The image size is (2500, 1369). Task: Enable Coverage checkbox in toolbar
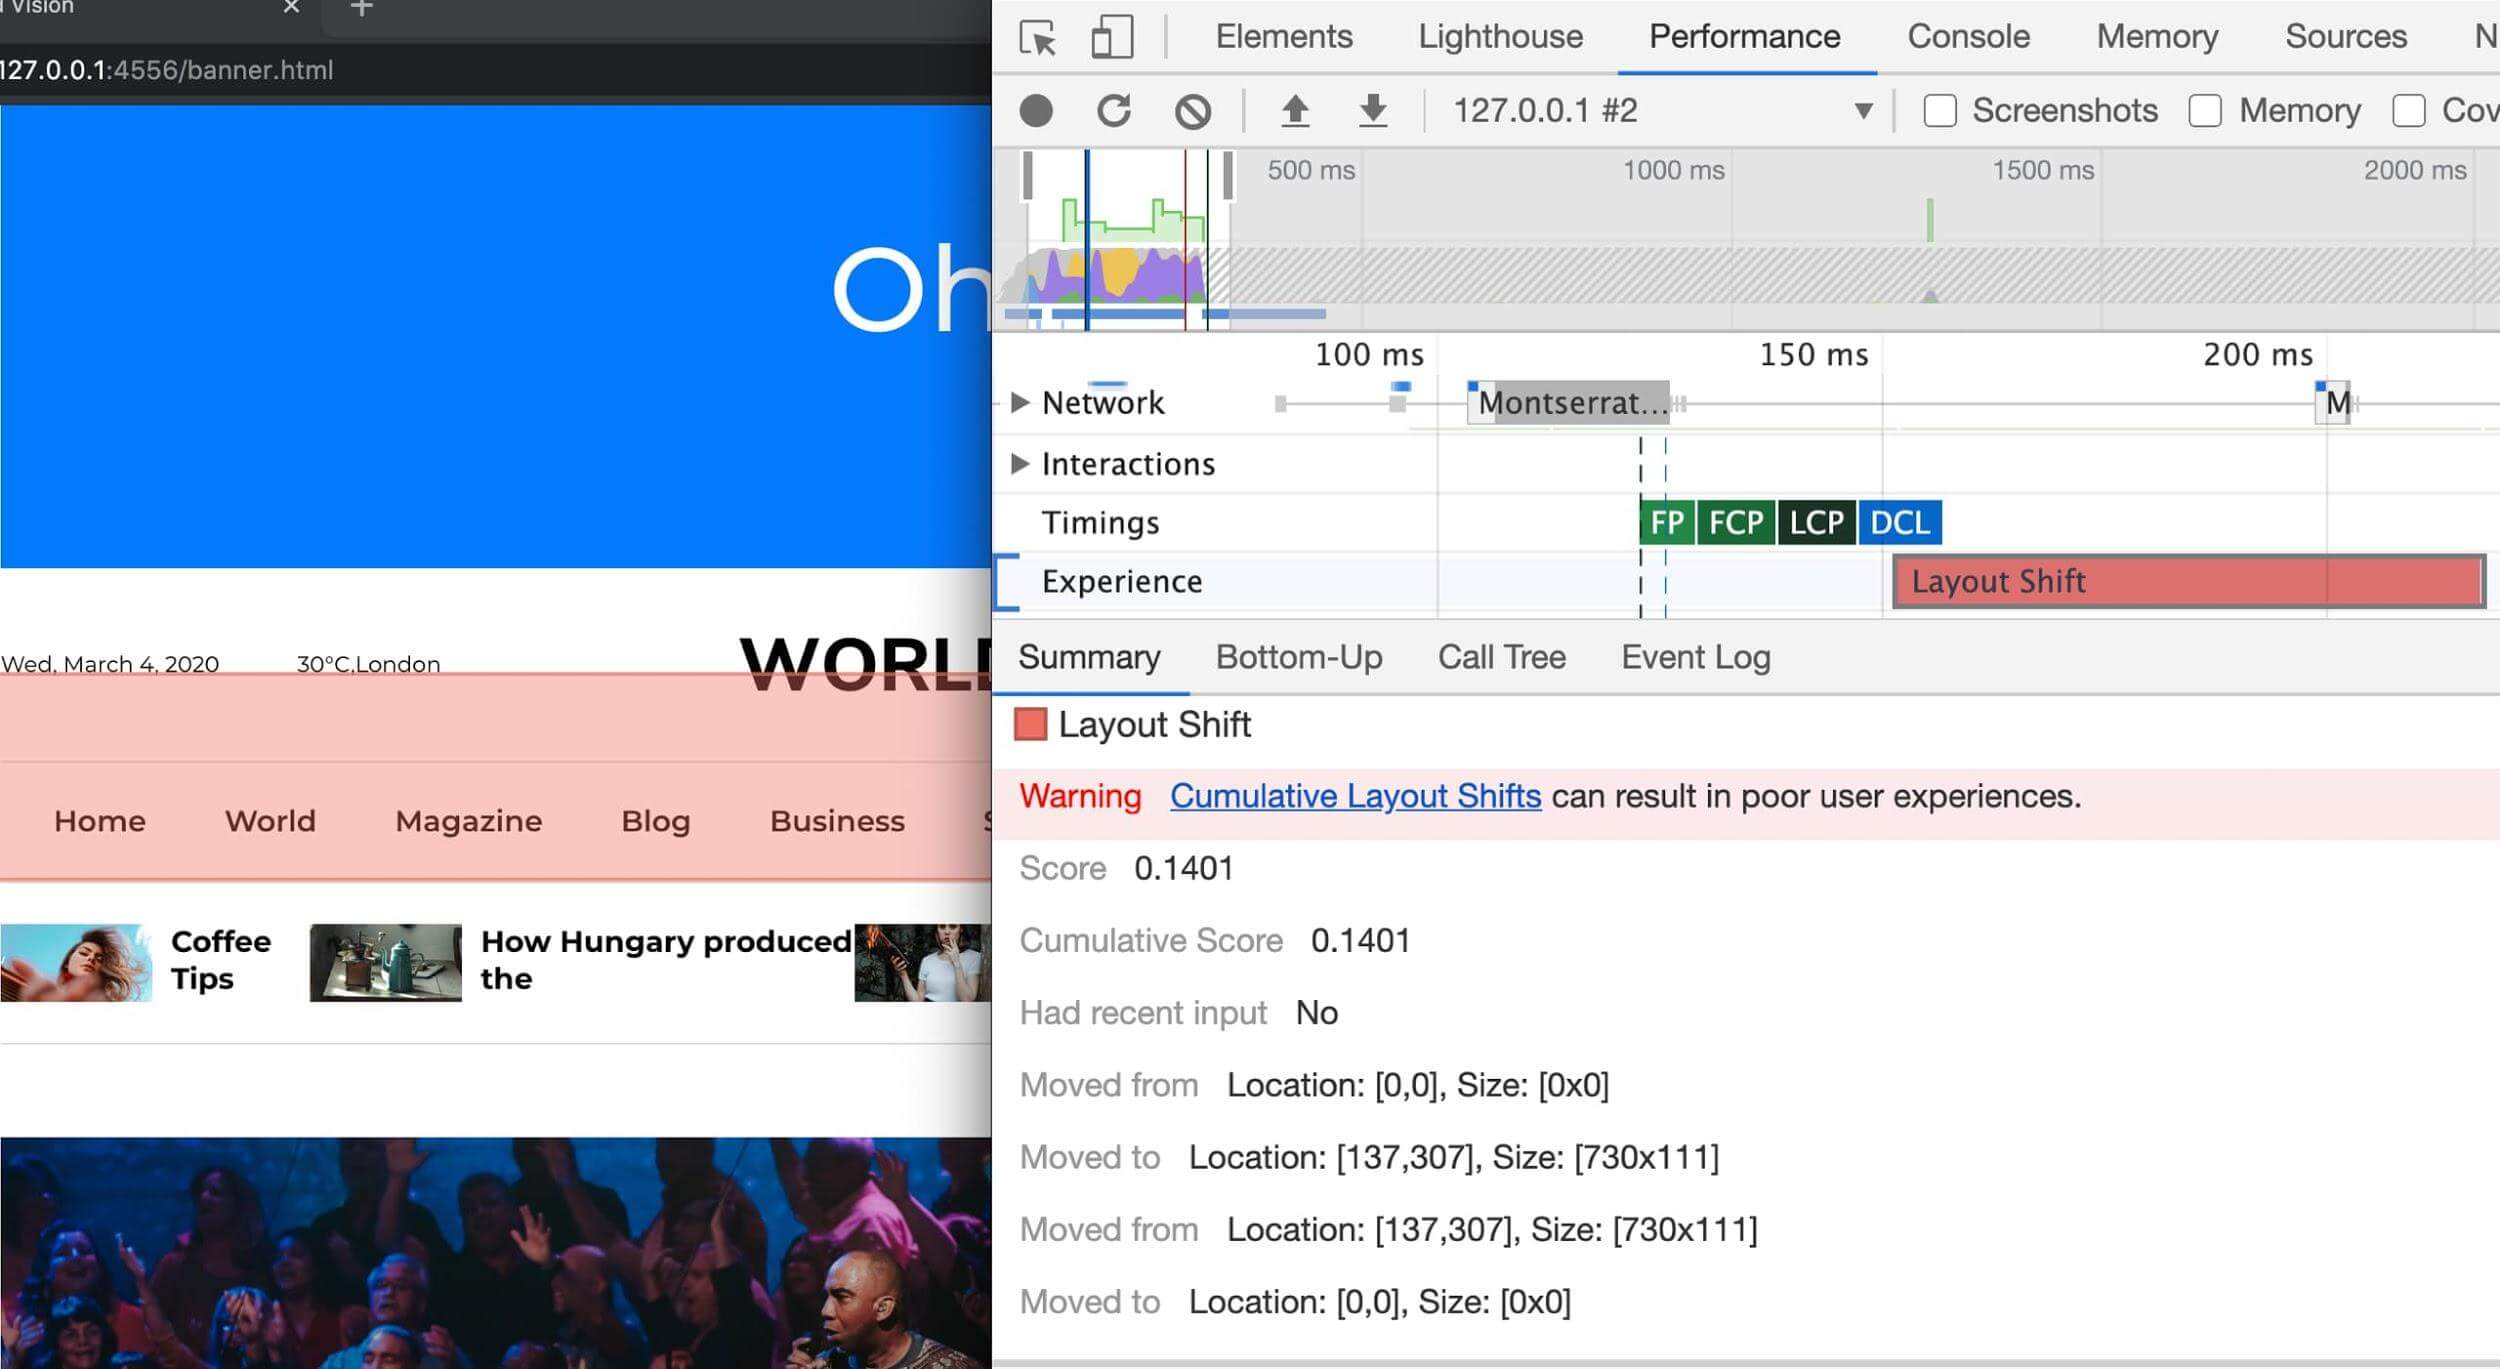click(x=2412, y=111)
